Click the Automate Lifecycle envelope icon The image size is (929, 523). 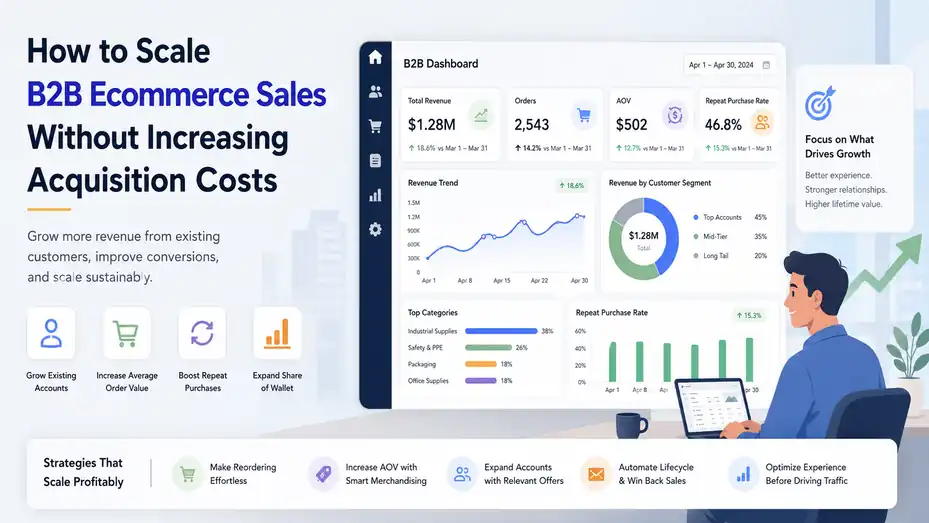click(x=596, y=474)
